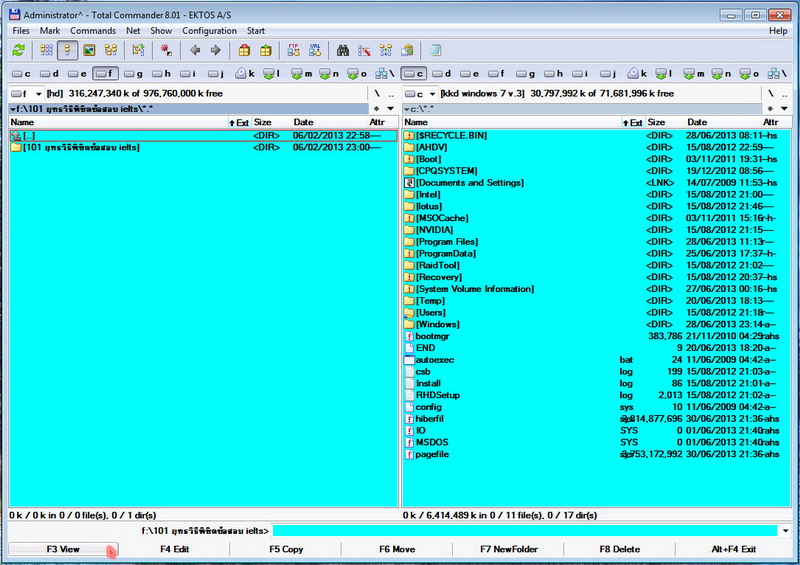Click the Synchronize directories icon

pos(386,50)
